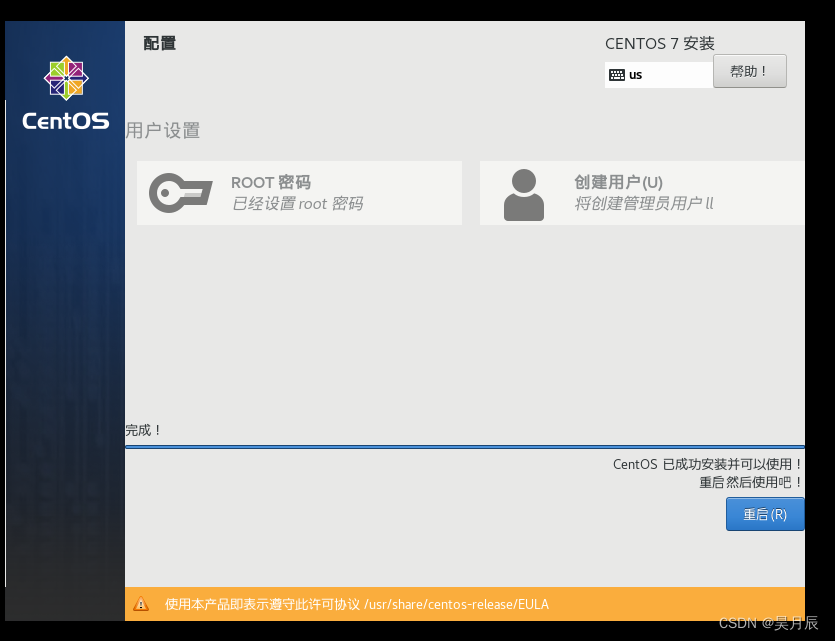The height and width of the screenshot is (641, 835).
Task: Open the 帮助！ help button
Action: (x=750, y=71)
